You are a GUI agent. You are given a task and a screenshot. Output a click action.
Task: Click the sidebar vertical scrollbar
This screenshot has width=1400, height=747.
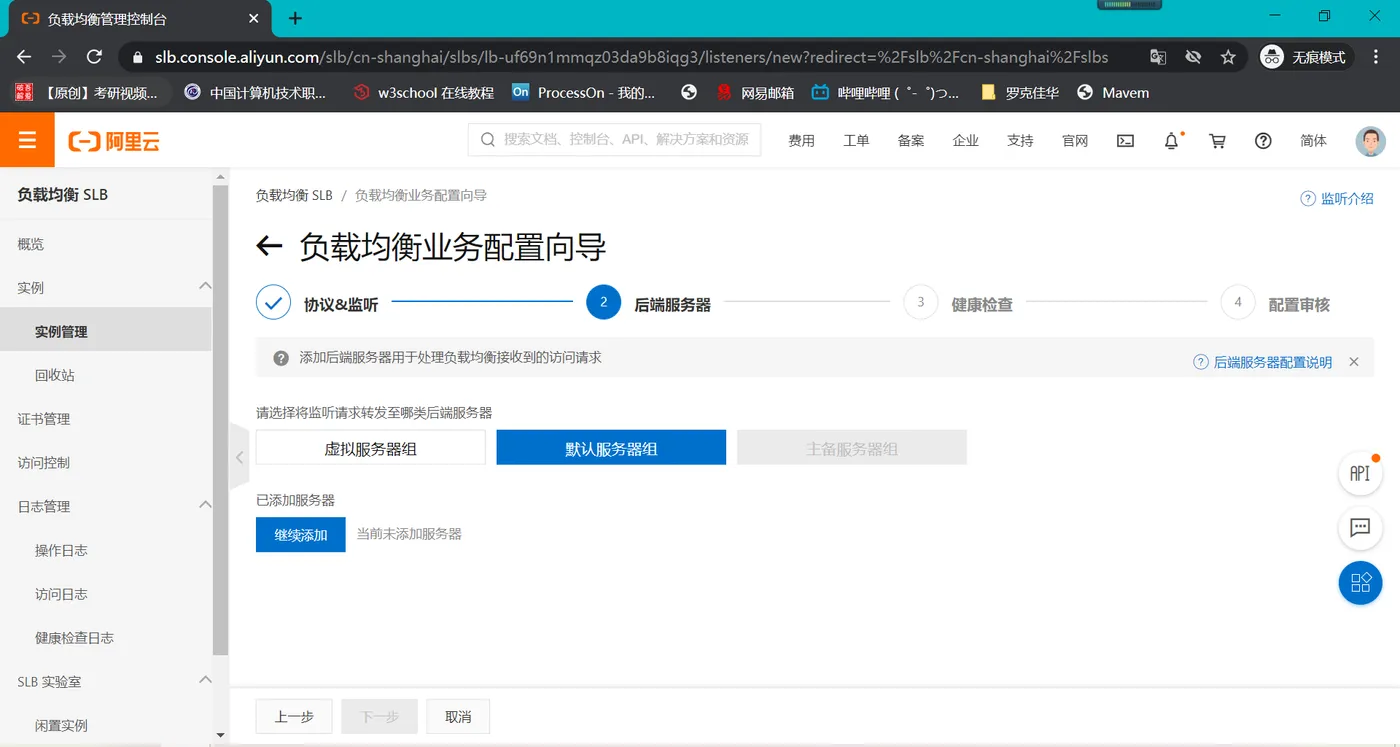coord(220,420)
